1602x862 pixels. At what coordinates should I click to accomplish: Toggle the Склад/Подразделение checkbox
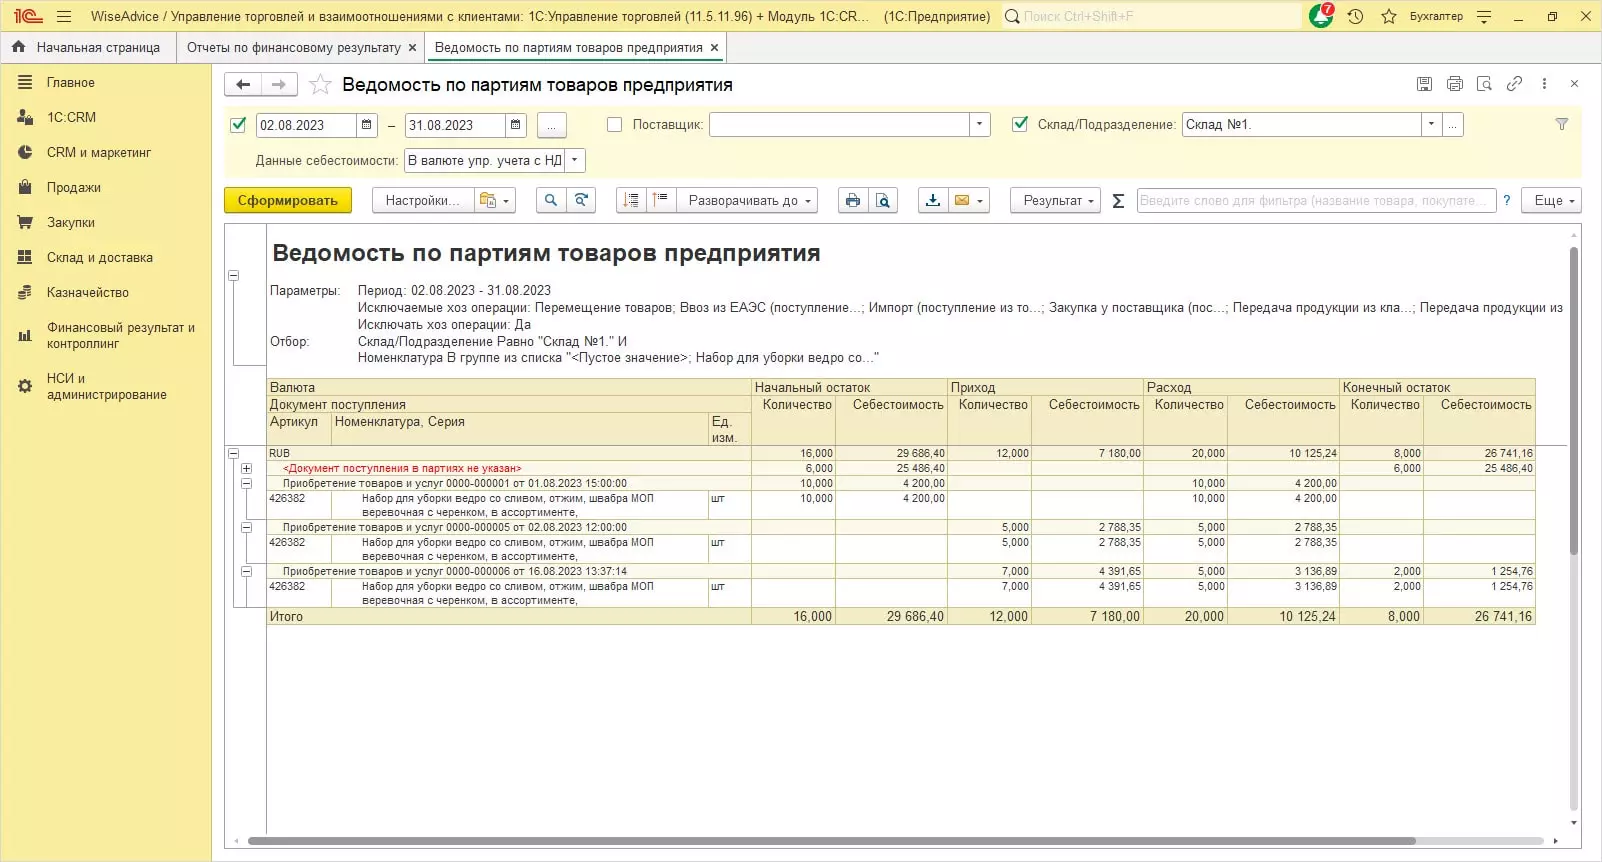pyautogui.click(x=1020, y=125)
